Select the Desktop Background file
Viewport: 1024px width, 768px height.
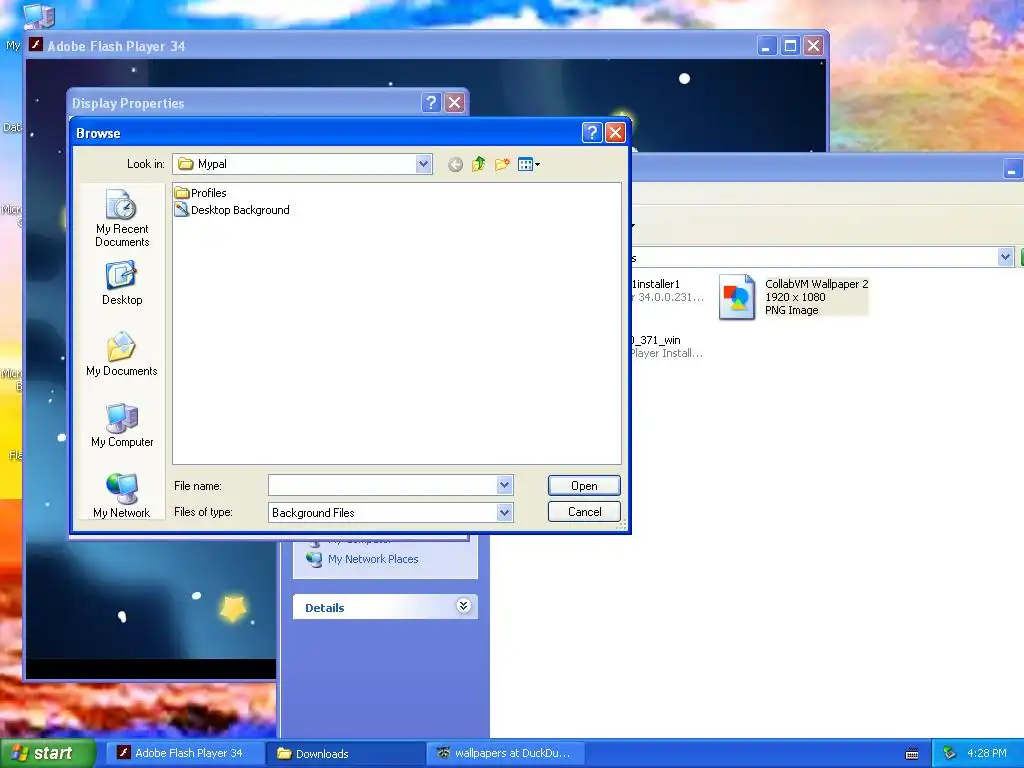(232, 210)
